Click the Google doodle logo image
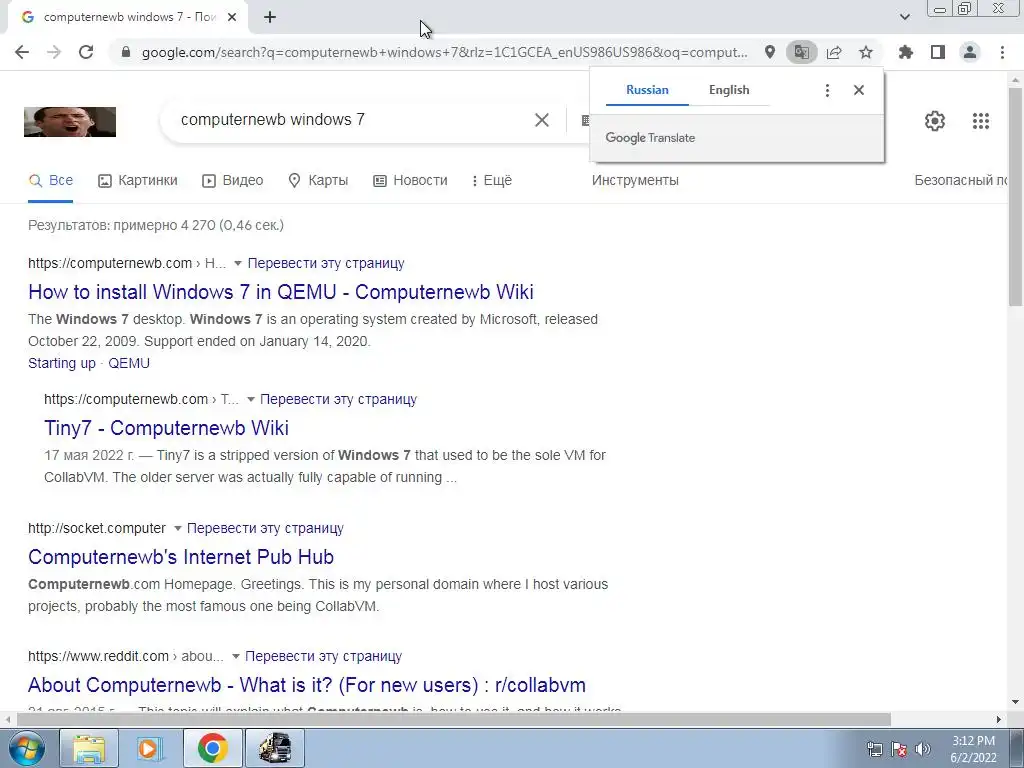 click(70, 122)
